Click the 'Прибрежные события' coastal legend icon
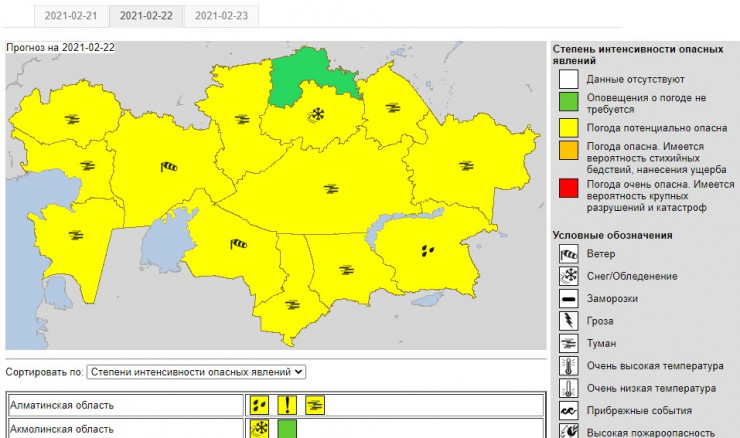This screenshot has width=740, height=438. (x=568, y=411)
